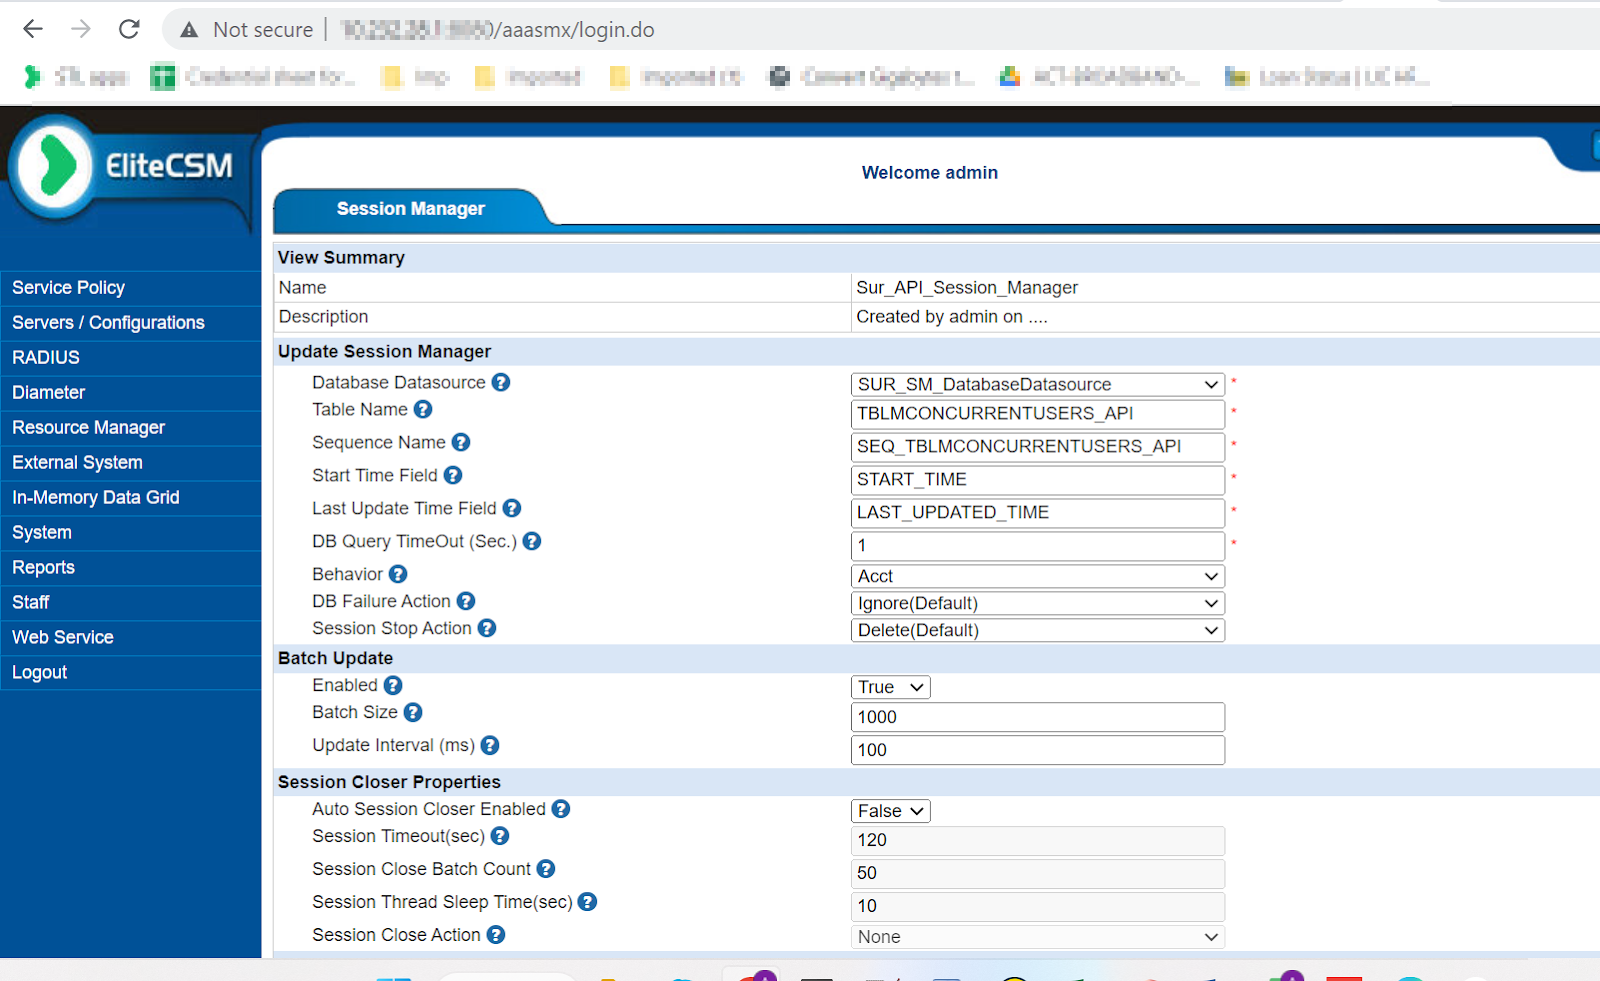Go to System in sidebar
The width and height of the screenshot is (1600, 981).
130,533
